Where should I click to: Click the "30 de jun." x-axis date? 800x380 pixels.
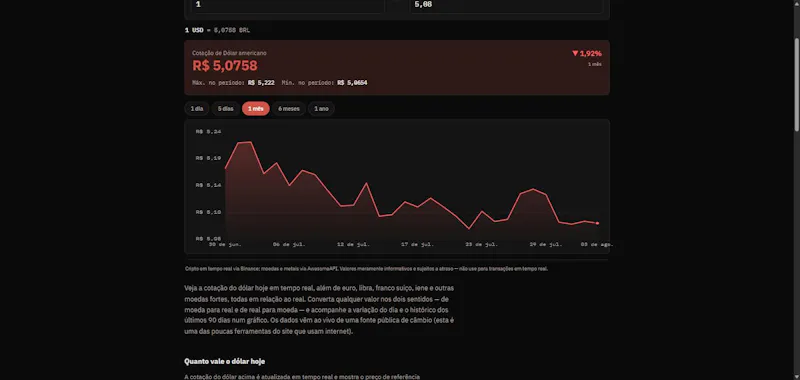pos(225,245)
